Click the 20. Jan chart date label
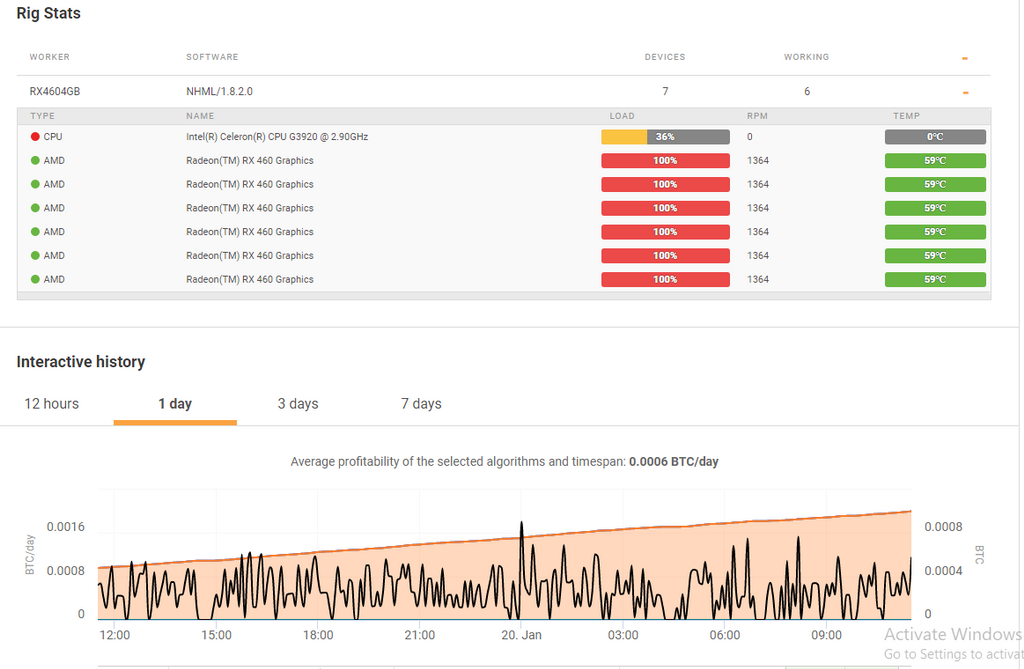 click(x=521, y=635)
